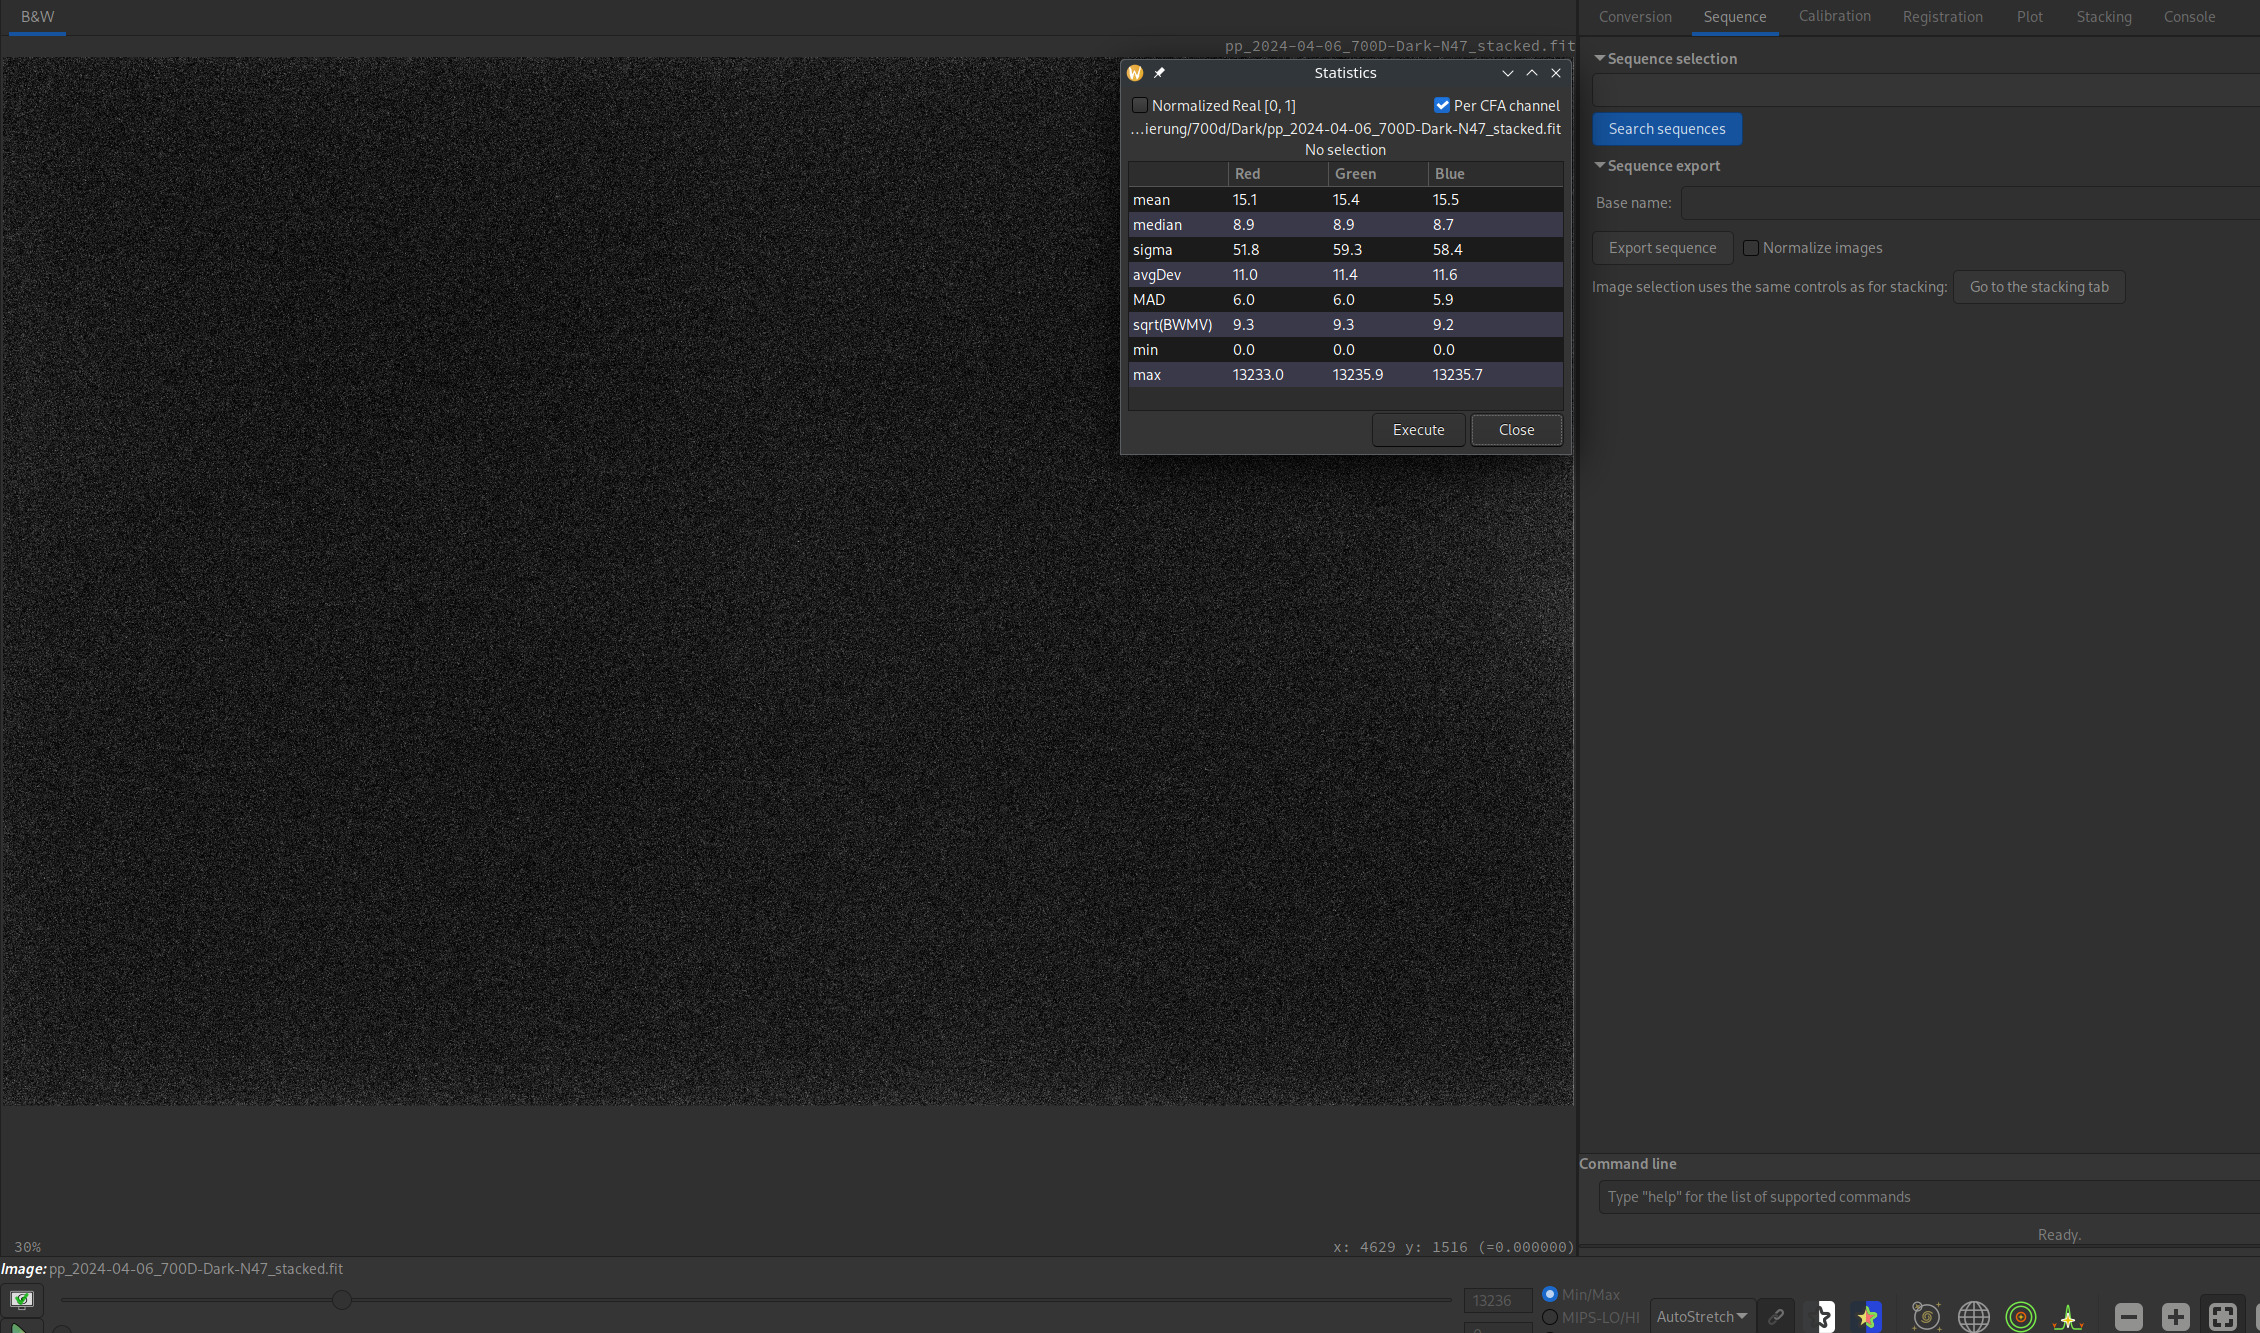
Task: Switch to the Conversion tab
Action: (1635, 17)
